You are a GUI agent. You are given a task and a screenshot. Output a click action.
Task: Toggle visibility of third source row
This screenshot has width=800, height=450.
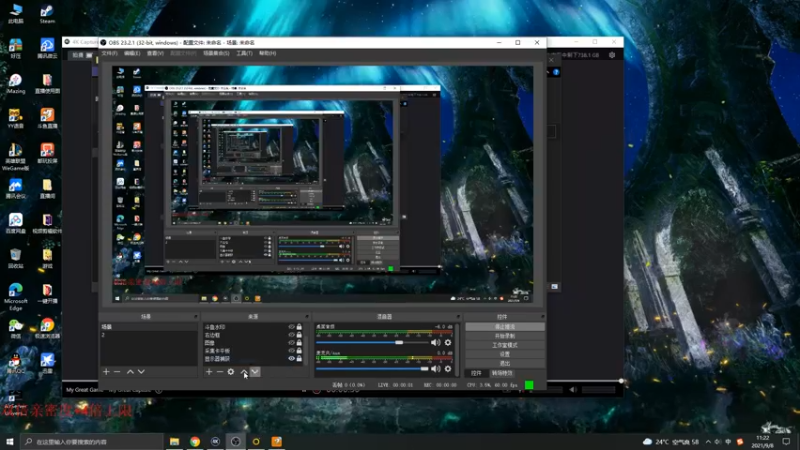click(291, 343)
